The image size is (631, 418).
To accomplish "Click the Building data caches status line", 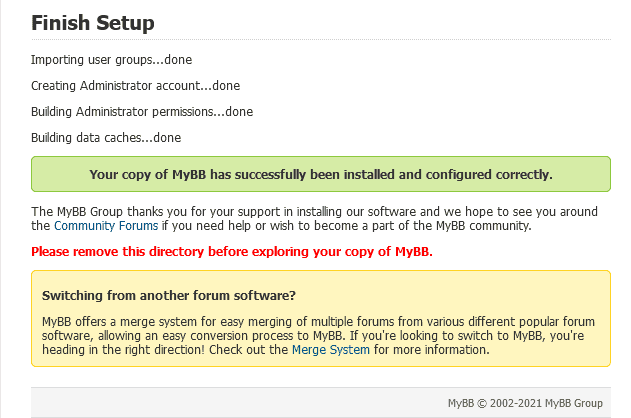I will point(106,138).
